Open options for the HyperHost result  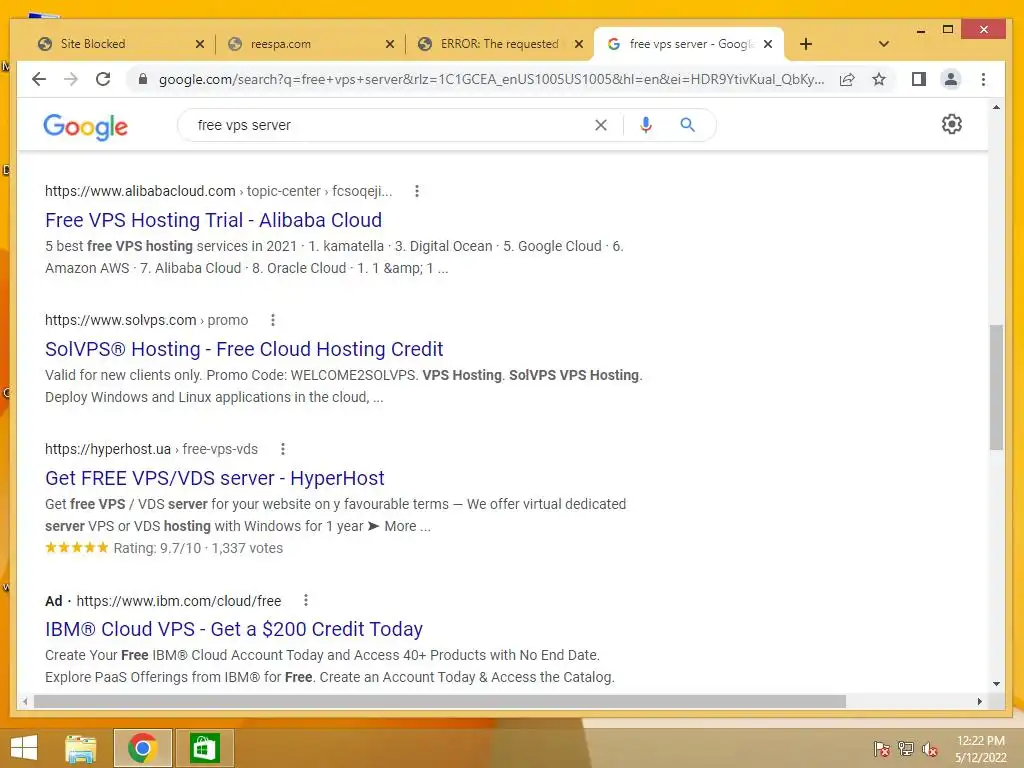click(x=283, y=449)
